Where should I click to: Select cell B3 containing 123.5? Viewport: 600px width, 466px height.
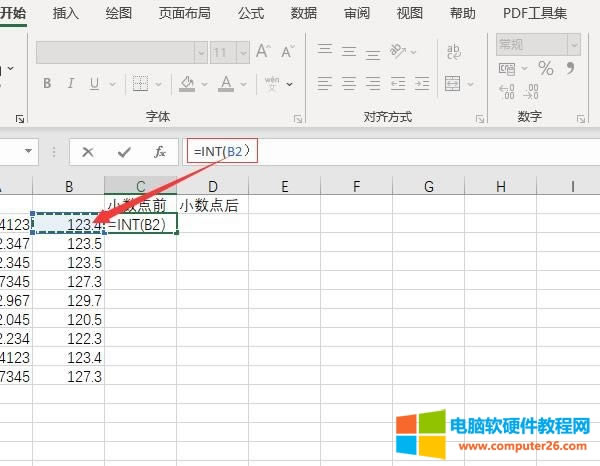pos(68,242)
